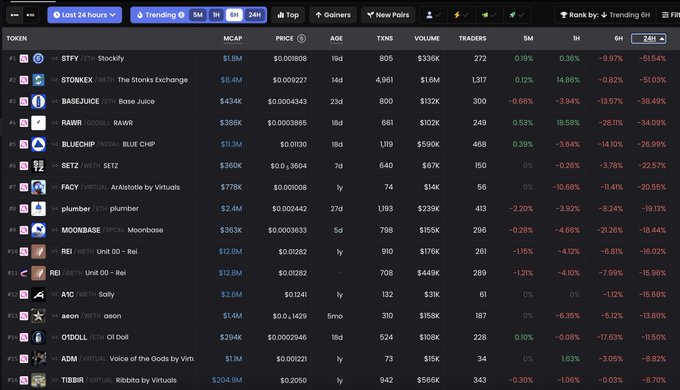Screen dimensions: 680x390
Task: Select the 6H trending timeframe
Action: click(234, 15)
